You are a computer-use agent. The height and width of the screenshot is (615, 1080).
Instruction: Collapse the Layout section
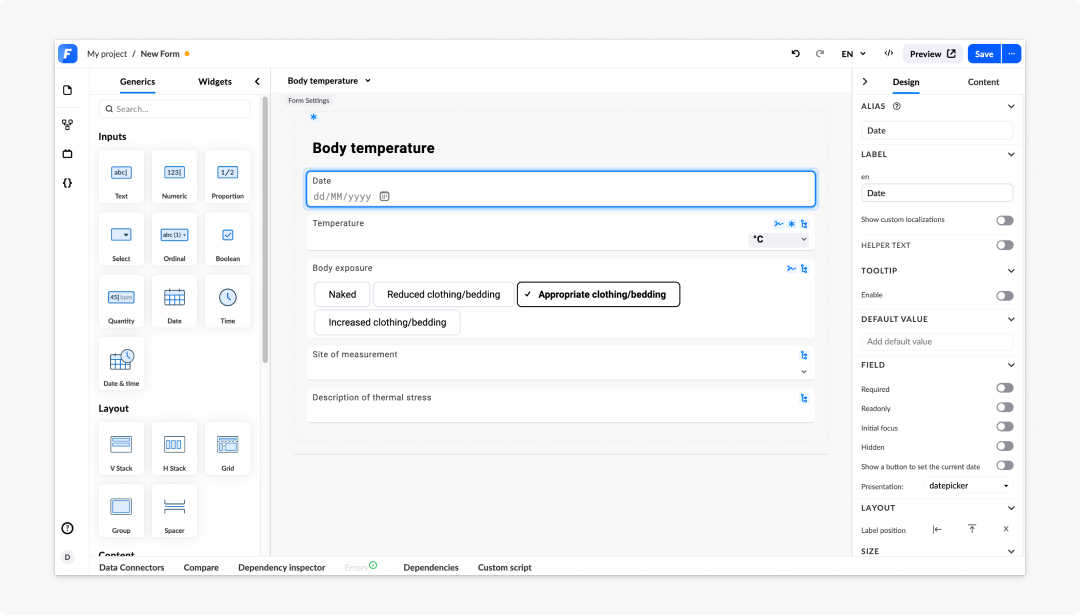[x=1010, y=508]
